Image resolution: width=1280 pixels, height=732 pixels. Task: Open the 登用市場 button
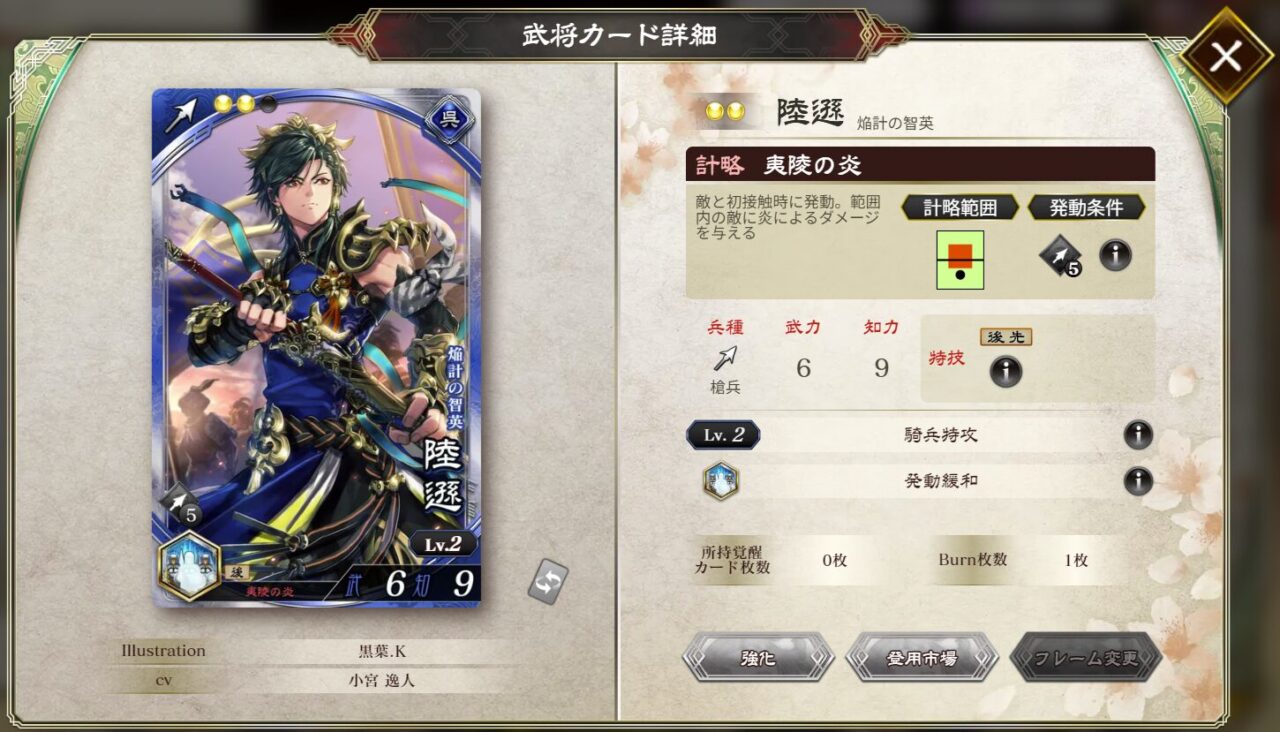921,657
